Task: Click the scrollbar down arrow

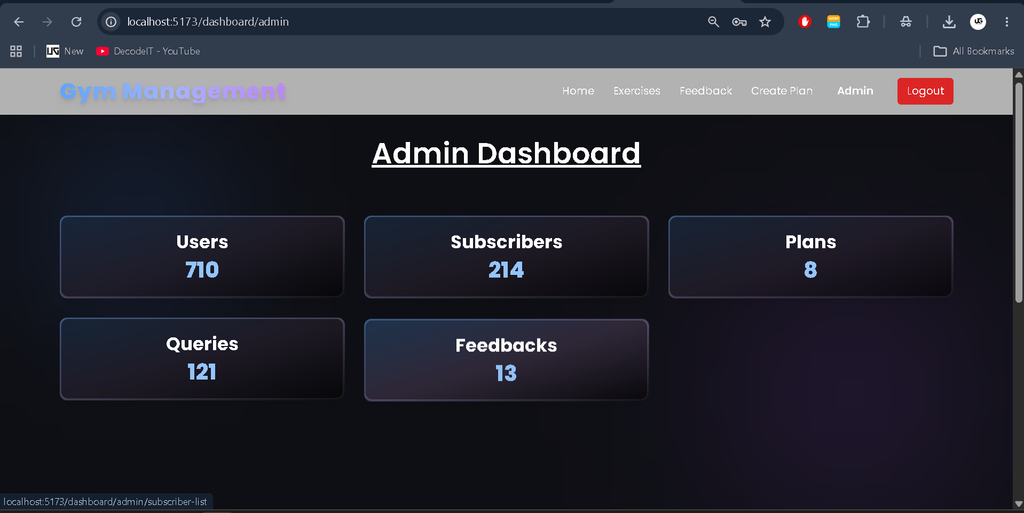Action: click(1018, 504)
